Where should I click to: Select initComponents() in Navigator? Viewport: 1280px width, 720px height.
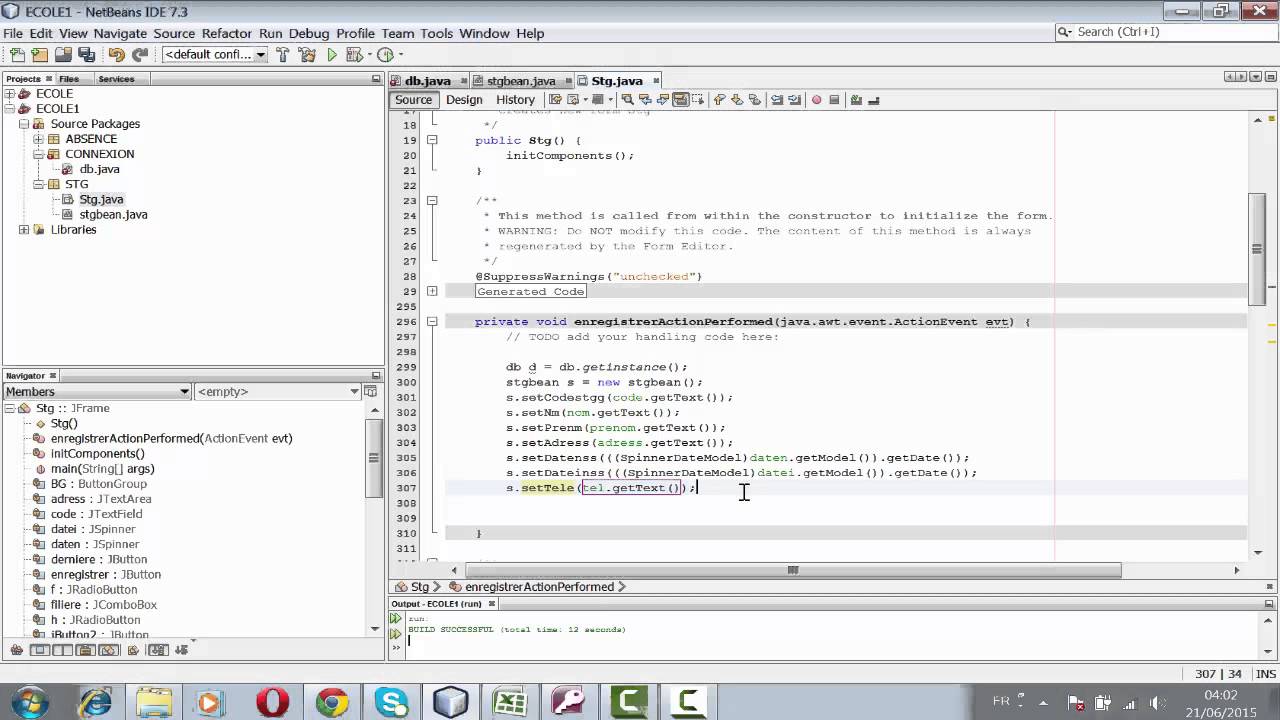97,453
